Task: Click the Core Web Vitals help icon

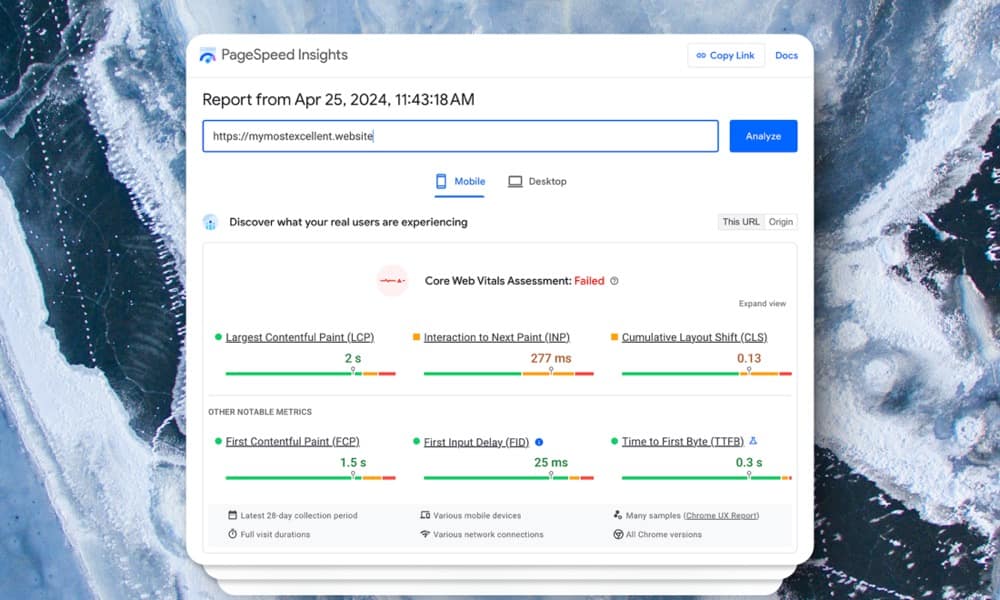Action: pyautogui.click(x=614, y=281)
